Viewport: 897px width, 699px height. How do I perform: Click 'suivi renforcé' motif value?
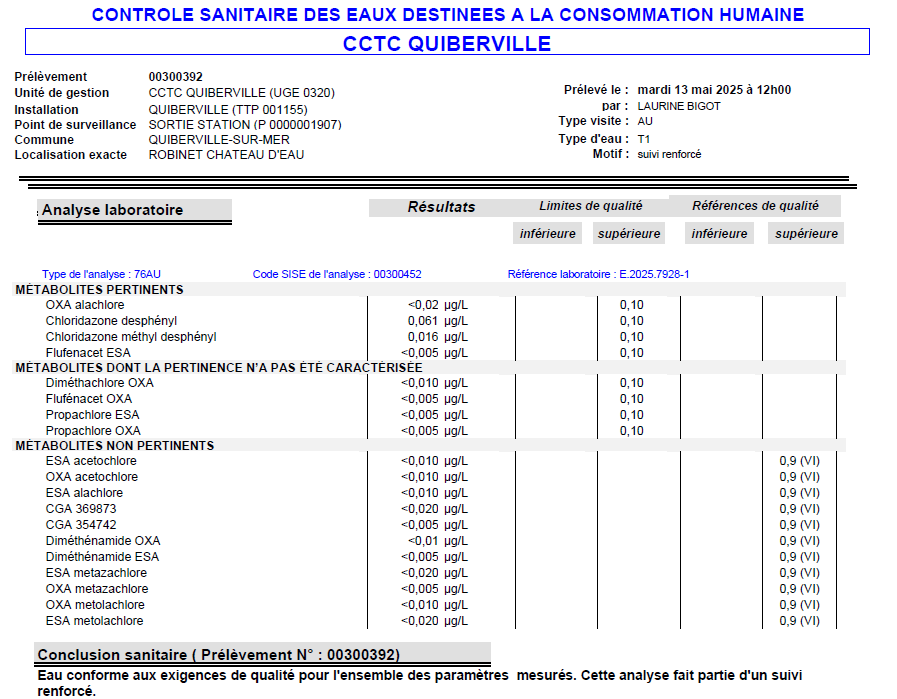[669, 154]
